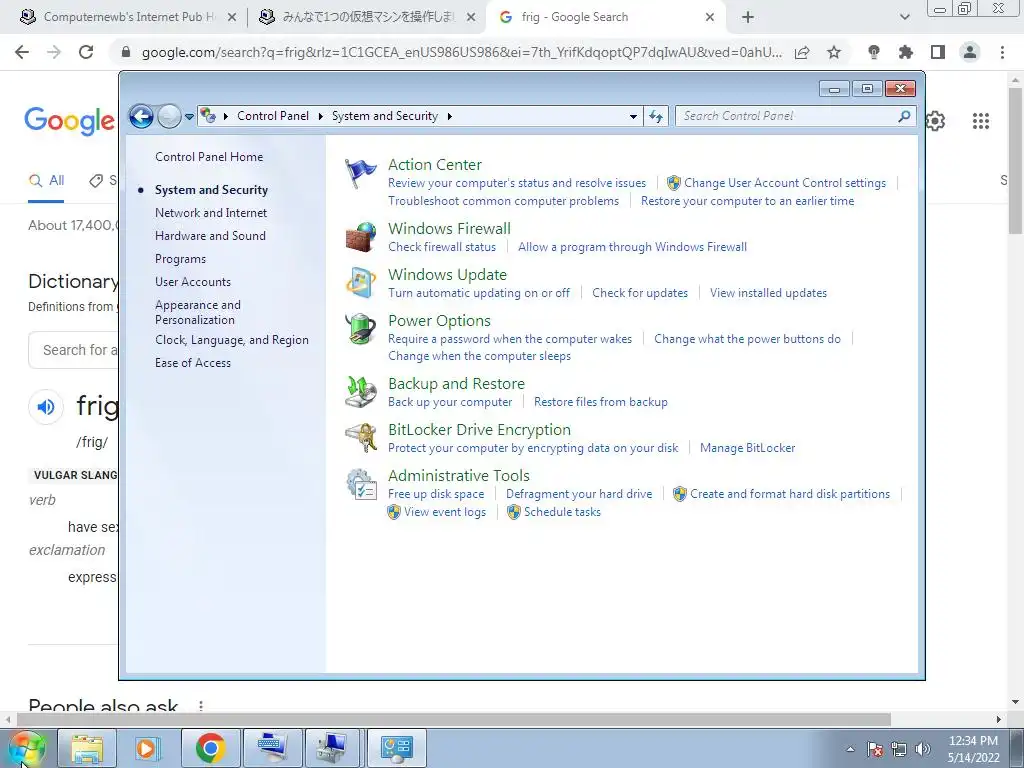
Task: Open Clock, Language, and Region
Action: (232, 340)
